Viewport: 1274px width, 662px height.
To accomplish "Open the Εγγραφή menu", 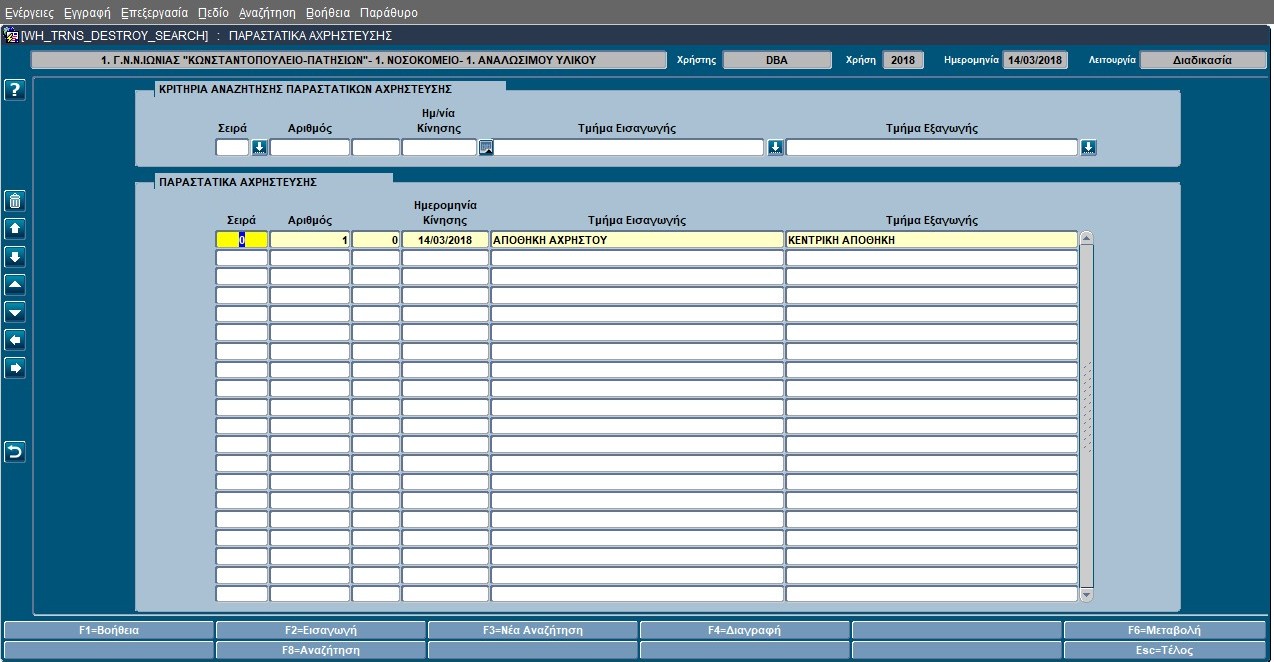I will coord(87,13).
